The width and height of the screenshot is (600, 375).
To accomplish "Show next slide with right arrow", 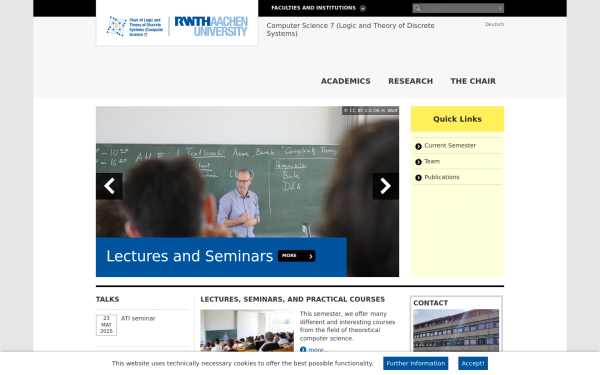I will (385, 186).
